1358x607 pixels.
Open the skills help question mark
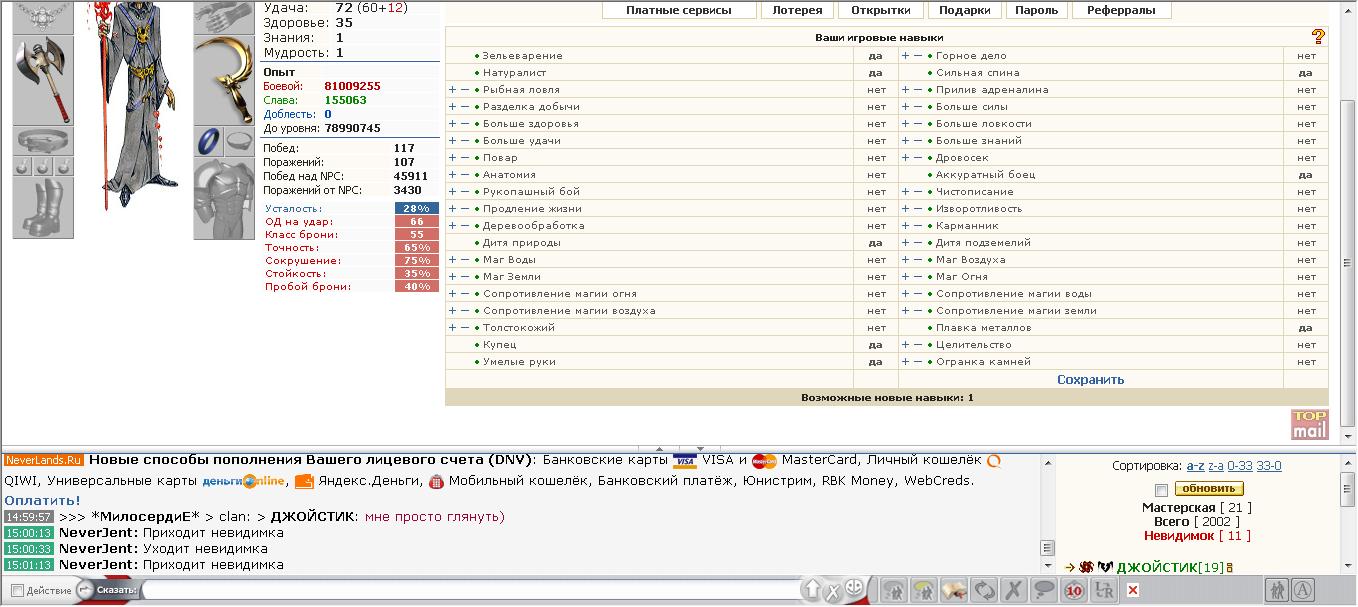(x=1318, y=37)
